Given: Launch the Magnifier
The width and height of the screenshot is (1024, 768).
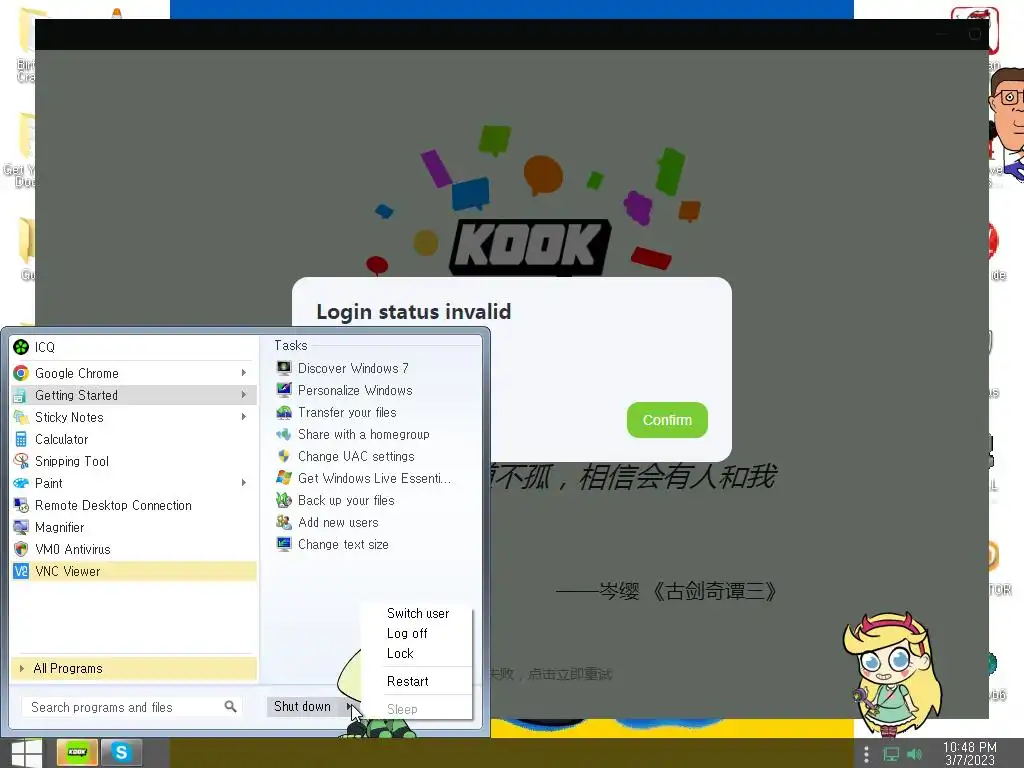Looking at the screenshot, I should pos(134,527).
